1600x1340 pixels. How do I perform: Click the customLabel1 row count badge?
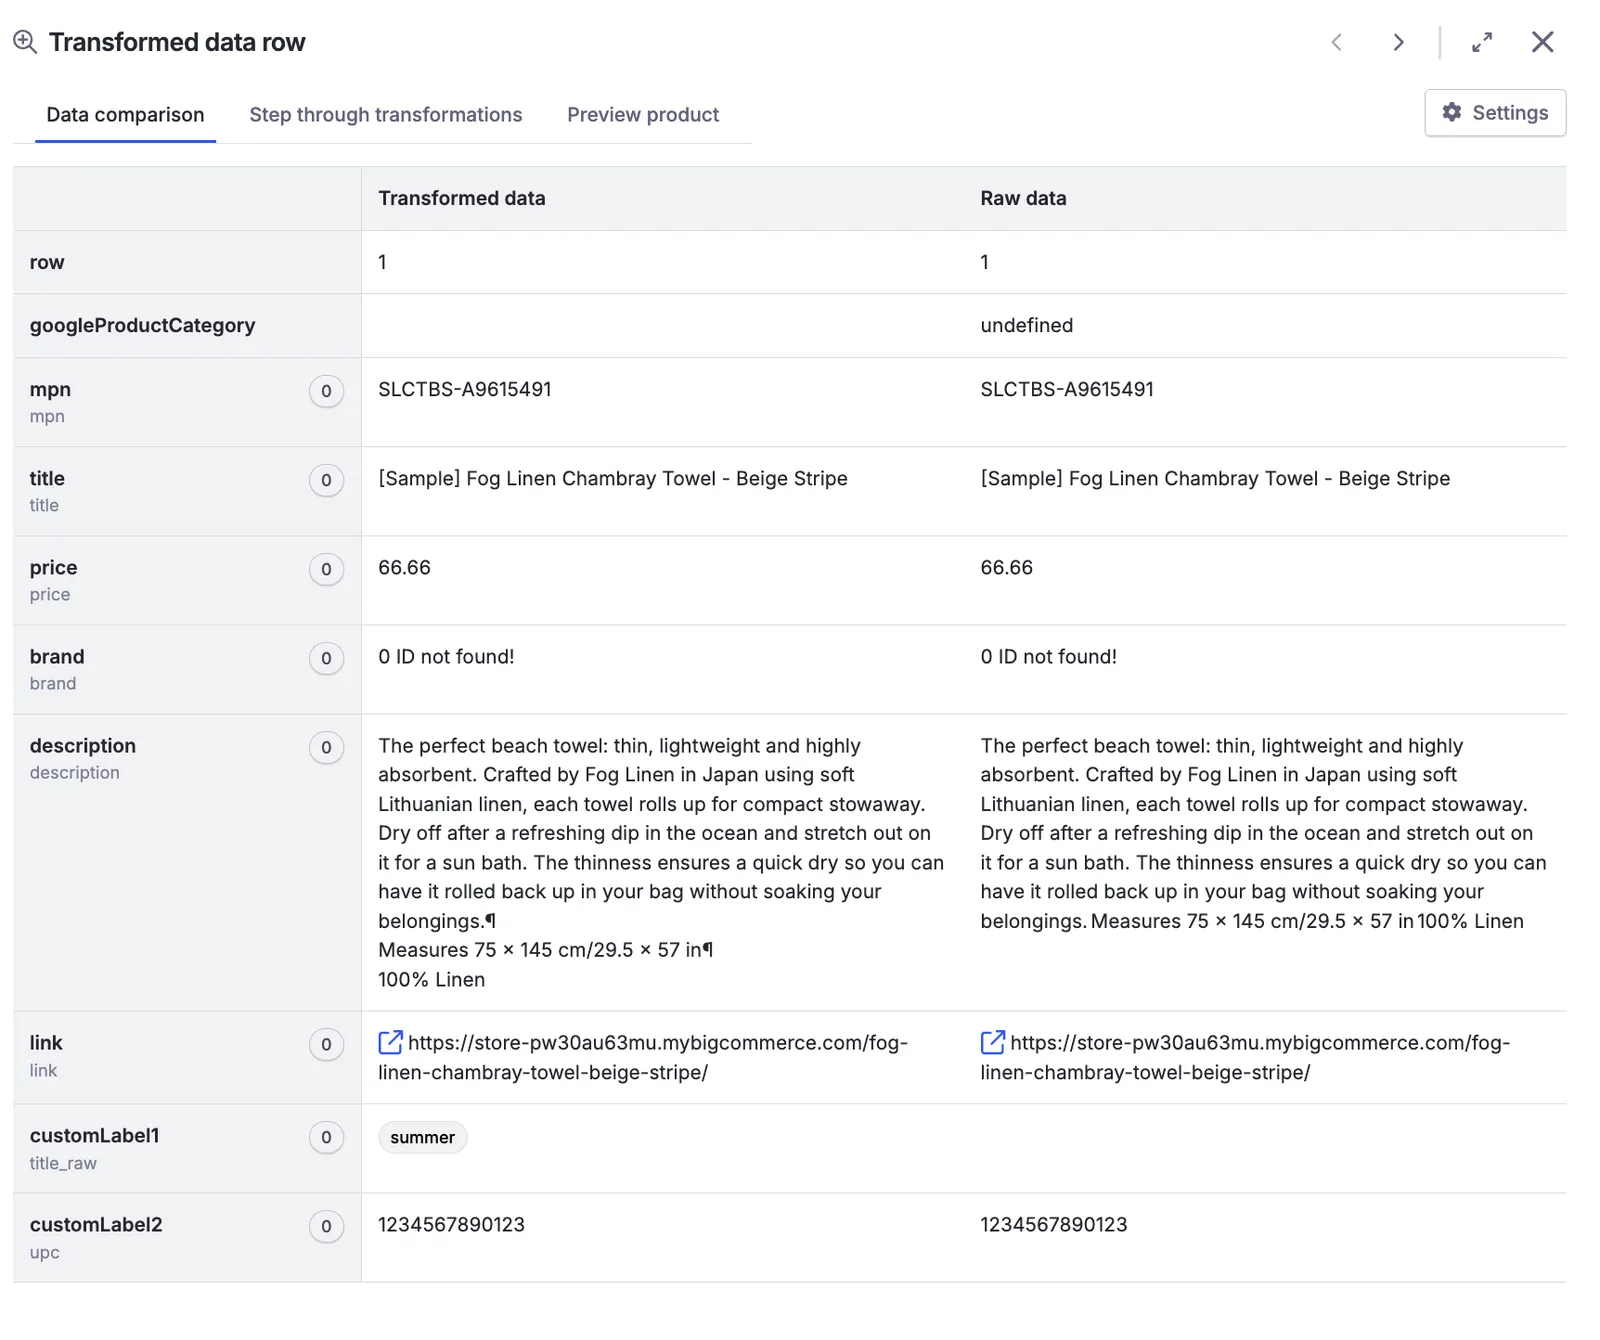click(326, 1137)
